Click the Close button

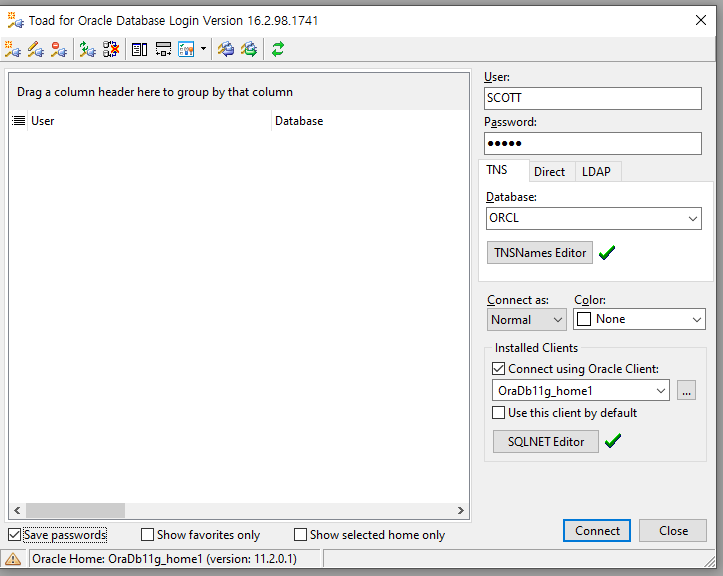click(673, 531)
